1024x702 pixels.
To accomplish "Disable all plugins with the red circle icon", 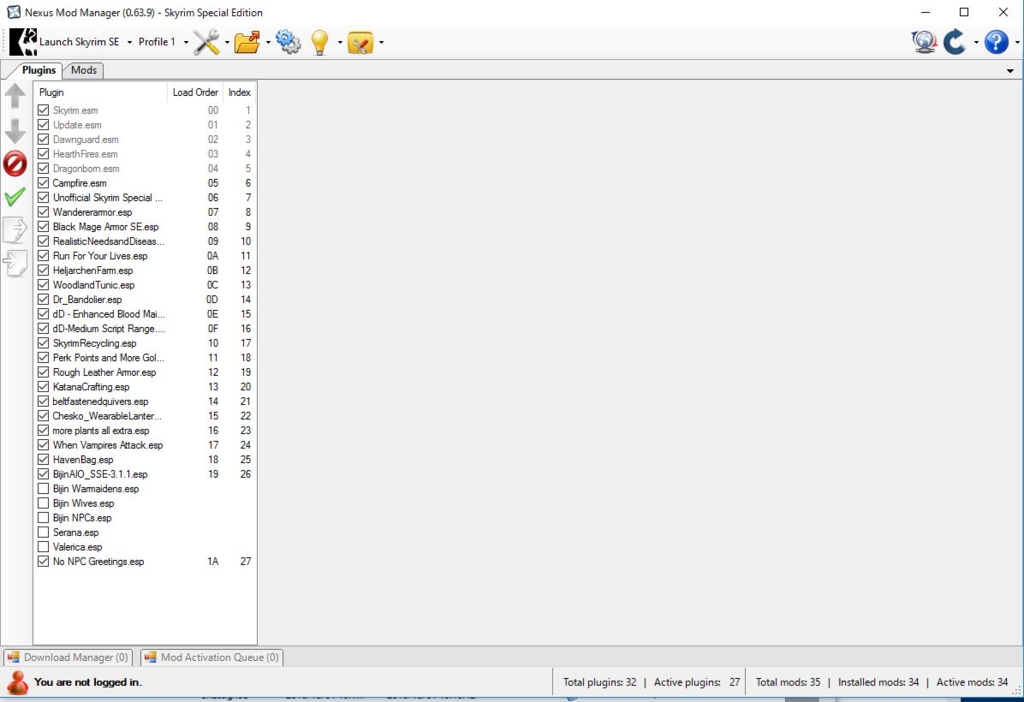I will click(x=15, y=164).
